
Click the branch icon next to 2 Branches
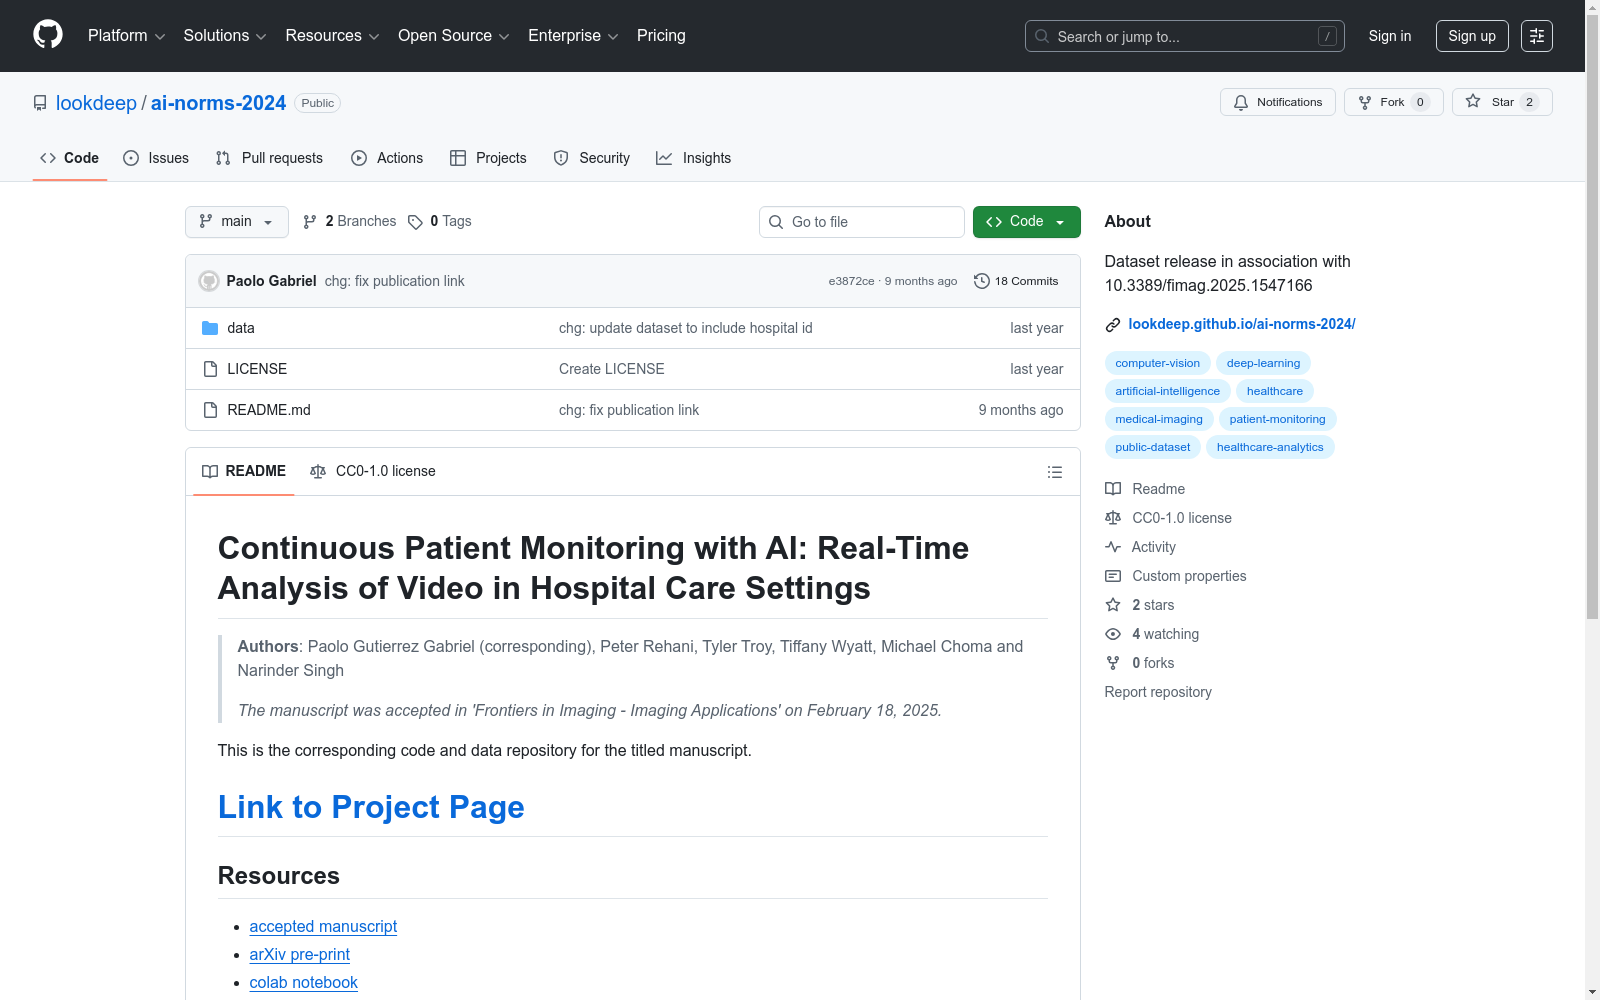click(310, 222)
